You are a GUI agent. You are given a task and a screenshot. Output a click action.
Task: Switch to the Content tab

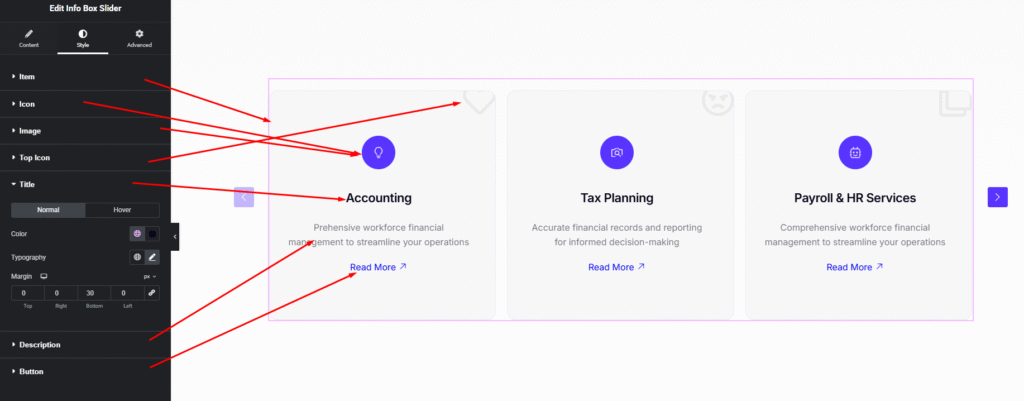(28, 38)
